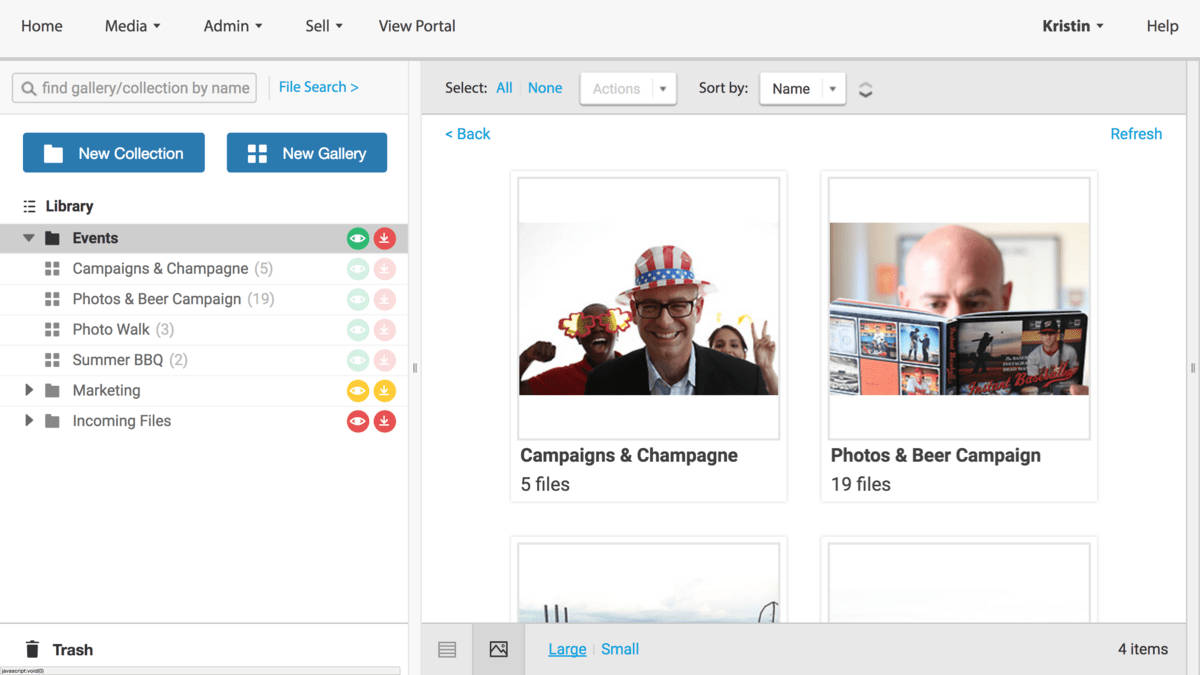Click the grid icon beside Summer BBQ

(54, 360)
